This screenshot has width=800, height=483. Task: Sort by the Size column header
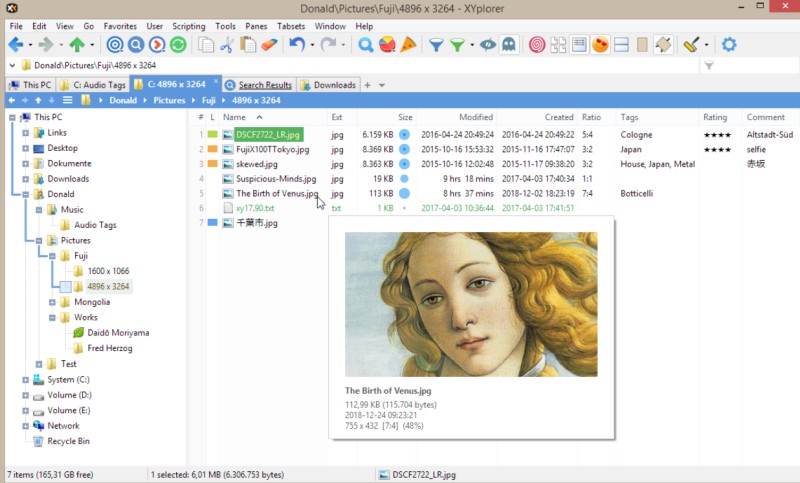(x=405, y=117)
